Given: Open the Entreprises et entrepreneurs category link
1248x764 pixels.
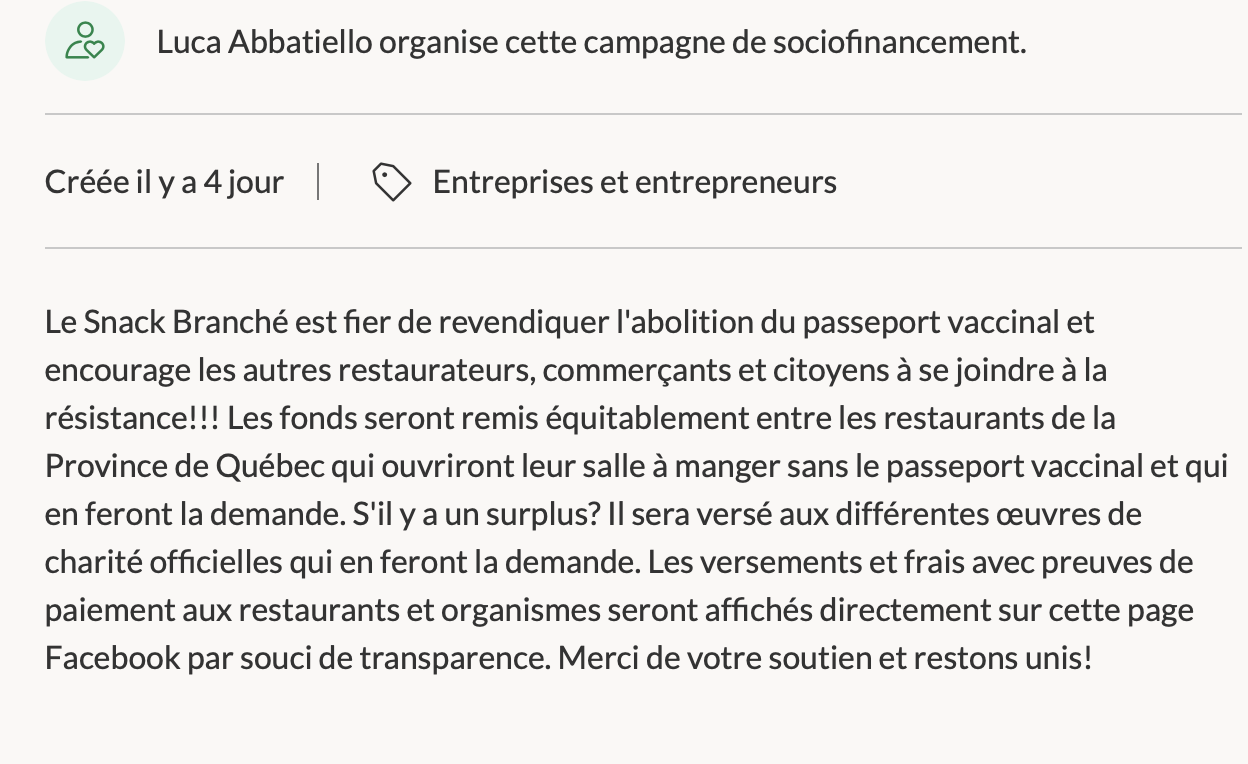Looking at the screenshot, I should point(634,182).
